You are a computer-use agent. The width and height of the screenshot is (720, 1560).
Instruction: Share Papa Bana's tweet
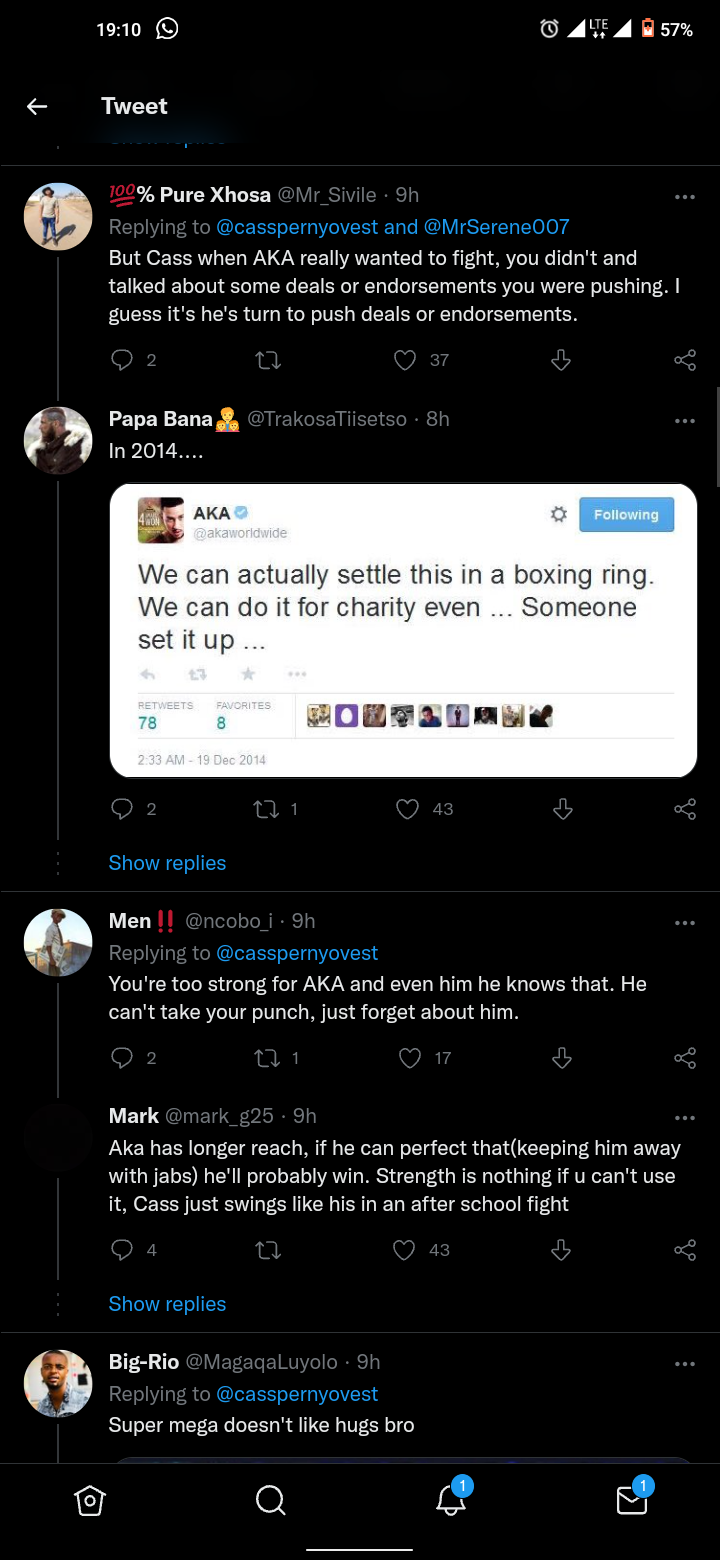click(685, 809)
